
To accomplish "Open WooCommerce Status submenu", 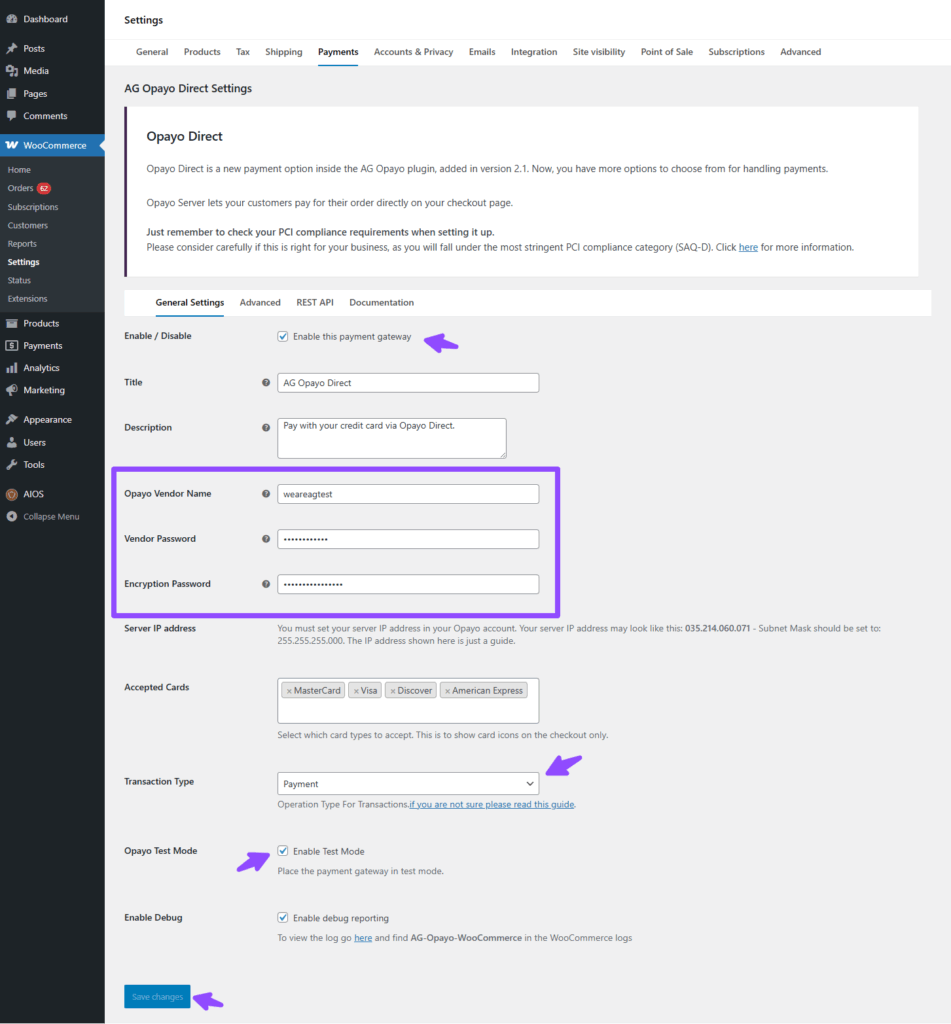I will 19,280.
